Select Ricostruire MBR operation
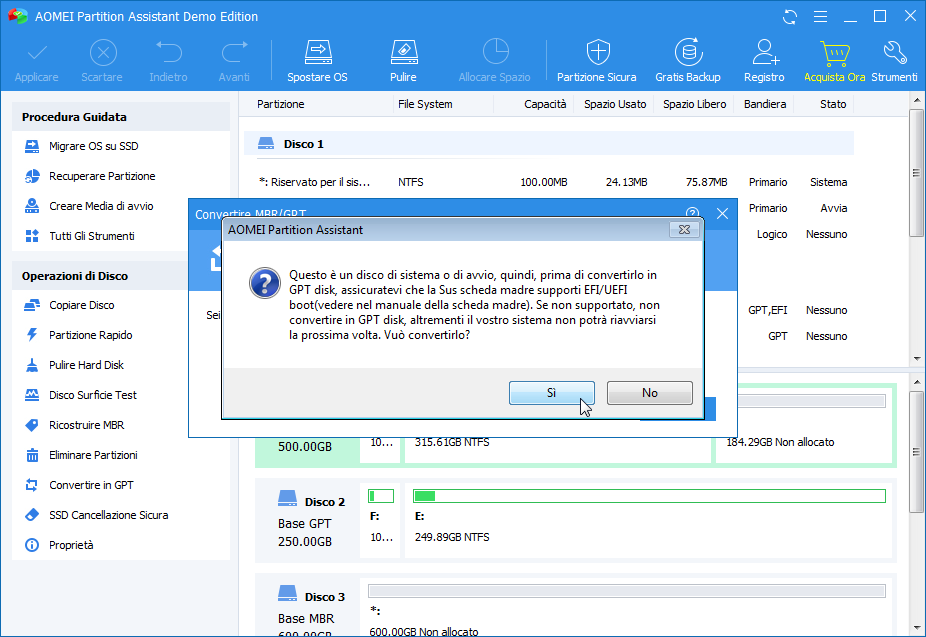The height and width of the screenshot is (637, 926). pos(74,425)
